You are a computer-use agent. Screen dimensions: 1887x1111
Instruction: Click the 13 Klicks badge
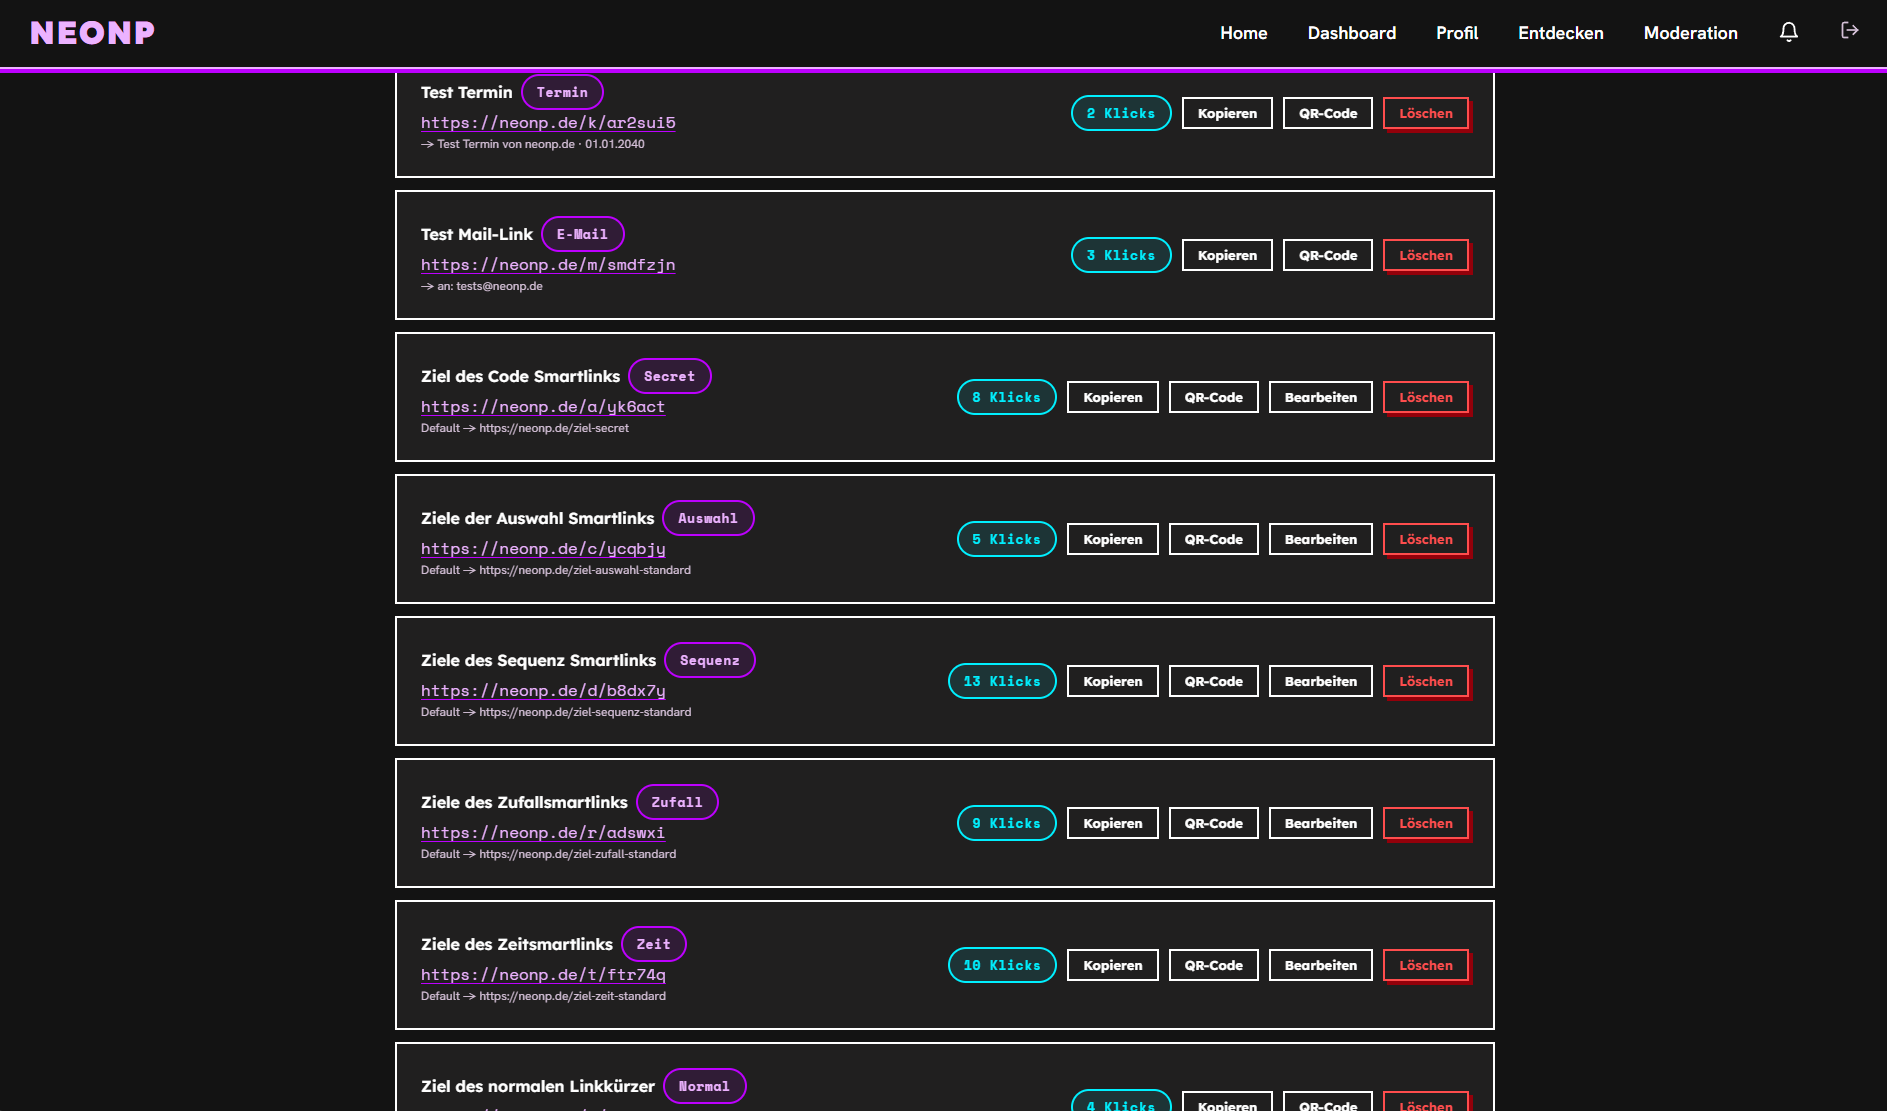pos(1002,681)
